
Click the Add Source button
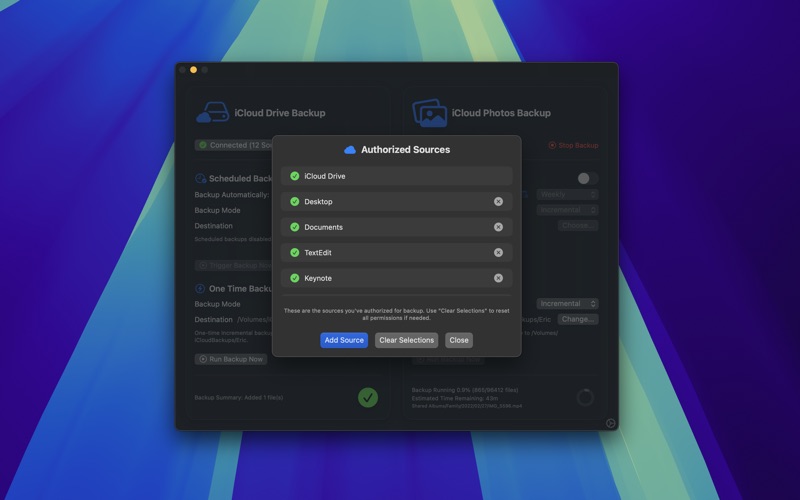[344, 340]
